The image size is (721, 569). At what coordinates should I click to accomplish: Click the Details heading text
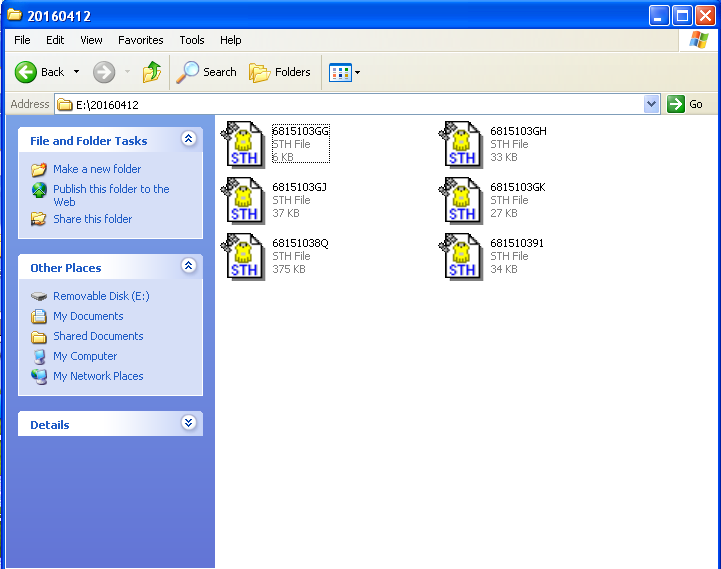pyautogui.click(x=50, y=425)
